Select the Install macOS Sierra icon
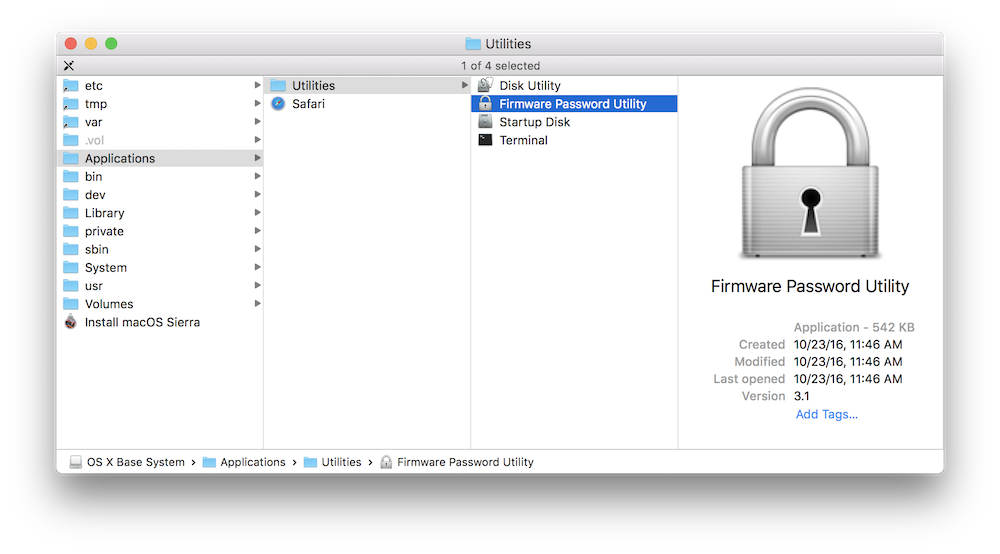 click(x=71, y=322)
